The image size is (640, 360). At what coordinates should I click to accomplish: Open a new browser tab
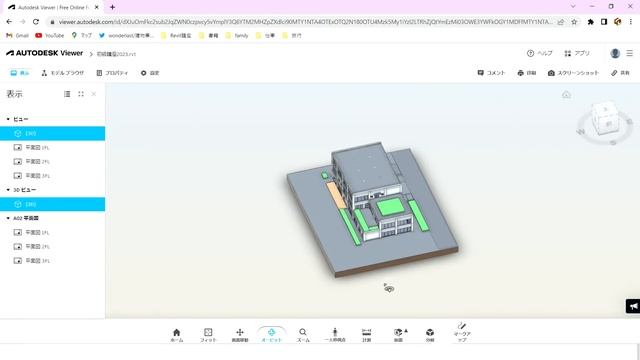(x=112, y=7)
